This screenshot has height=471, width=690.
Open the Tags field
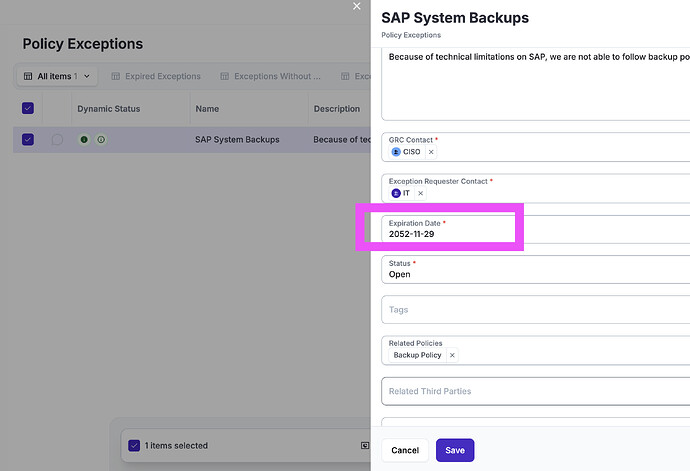tap(535, 309)
